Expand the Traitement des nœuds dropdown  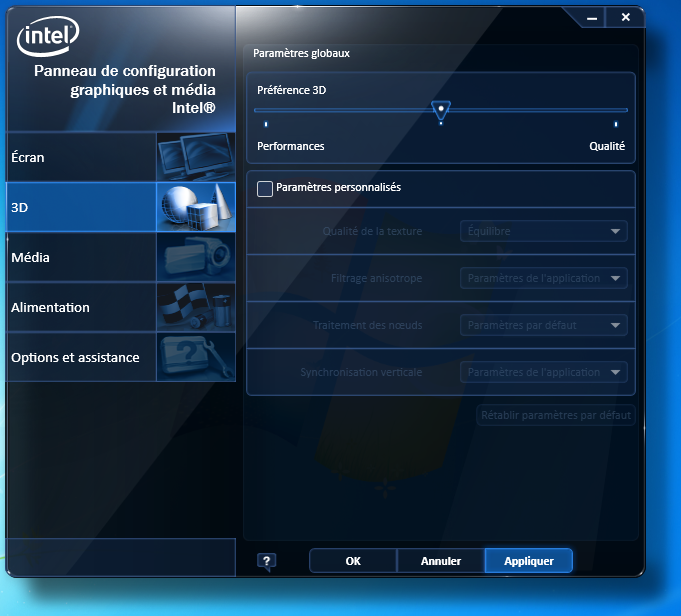click(544, 325)
